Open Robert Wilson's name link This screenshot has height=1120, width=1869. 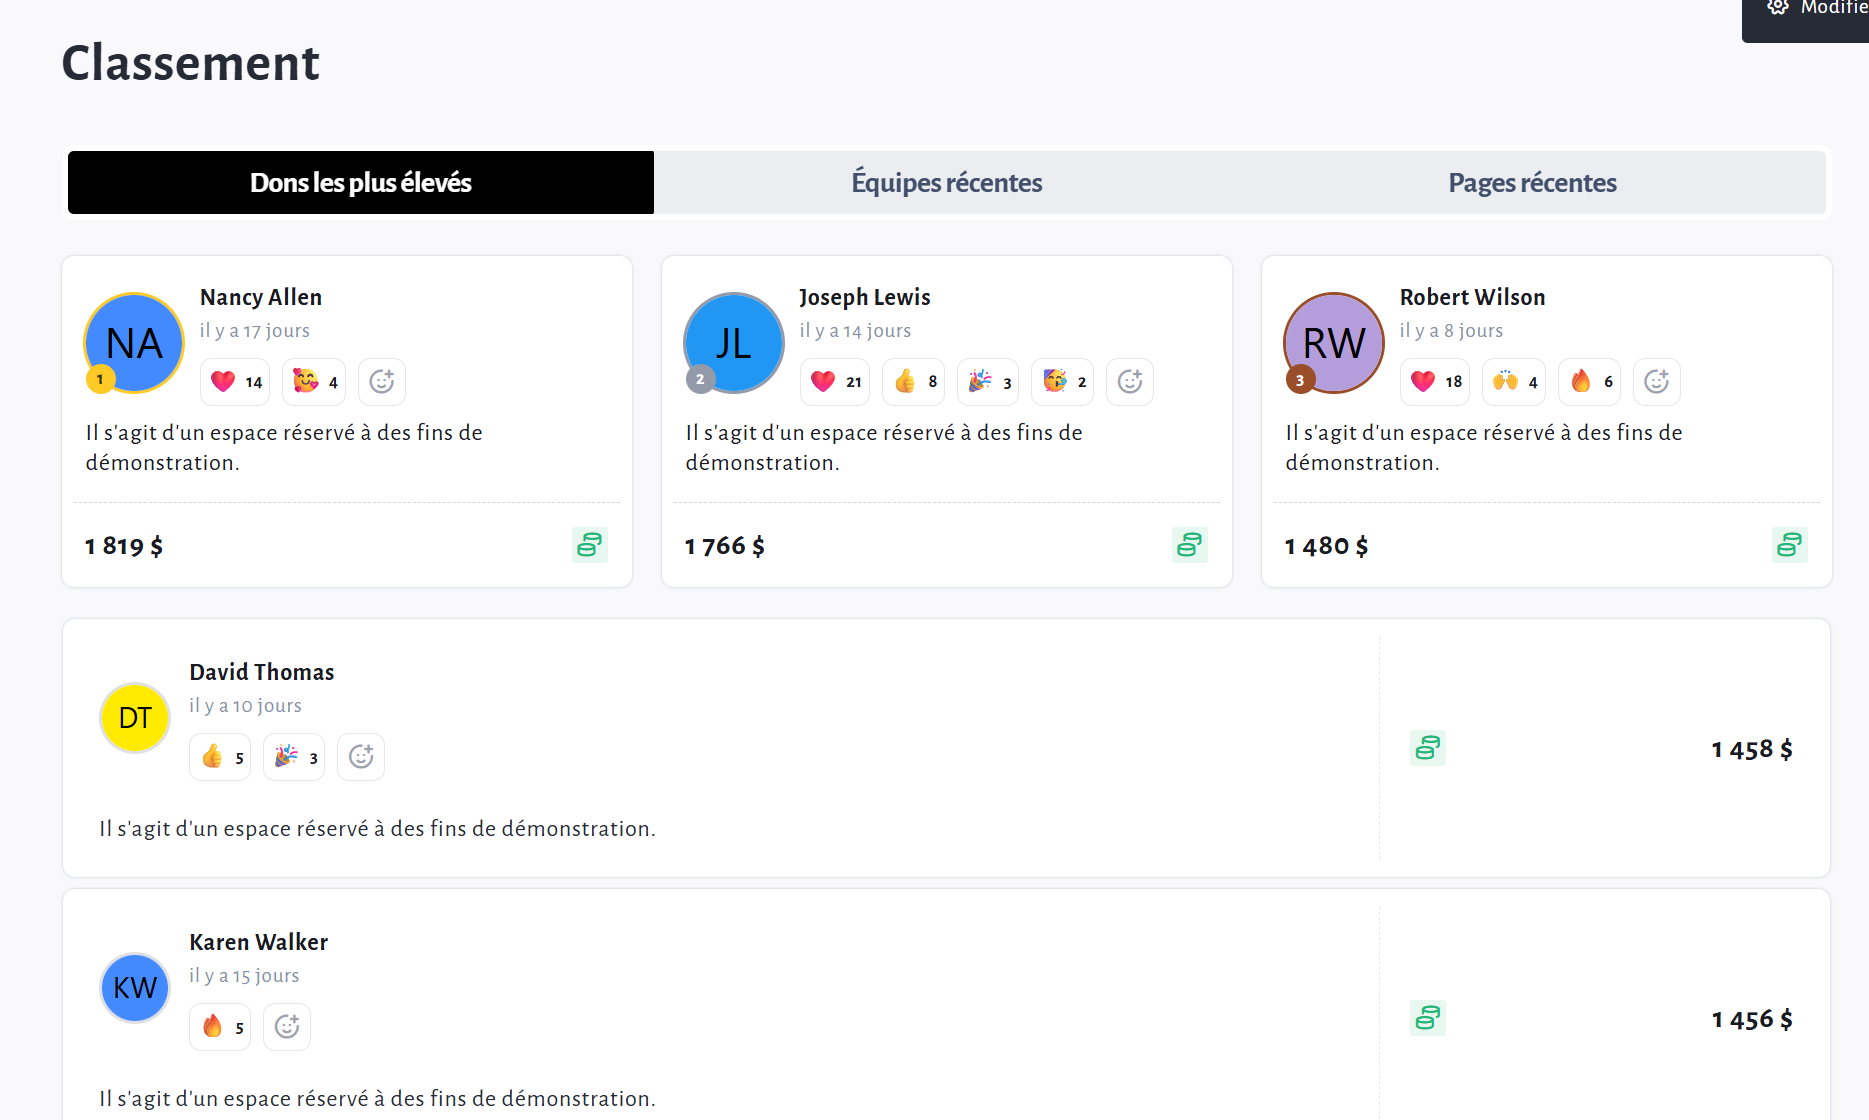pos(1473,297)
